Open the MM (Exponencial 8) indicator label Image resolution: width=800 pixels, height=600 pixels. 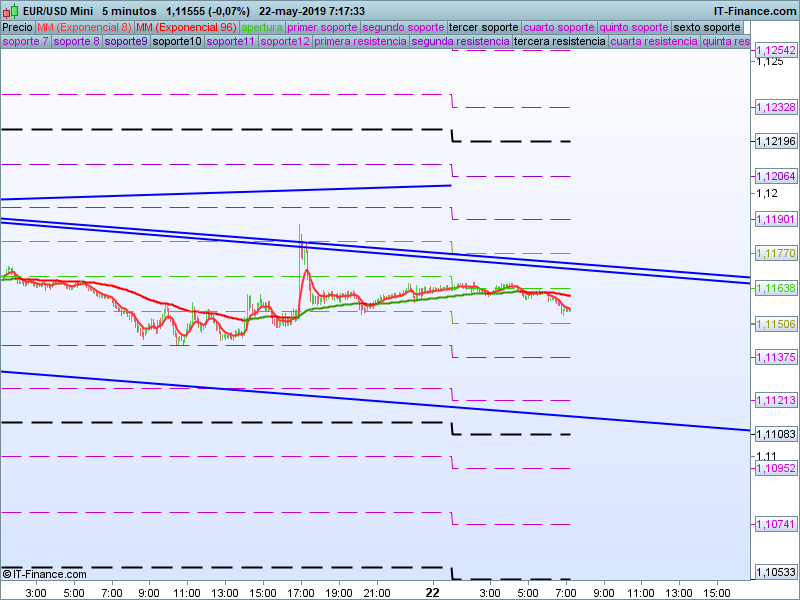(x=84, y=27)
